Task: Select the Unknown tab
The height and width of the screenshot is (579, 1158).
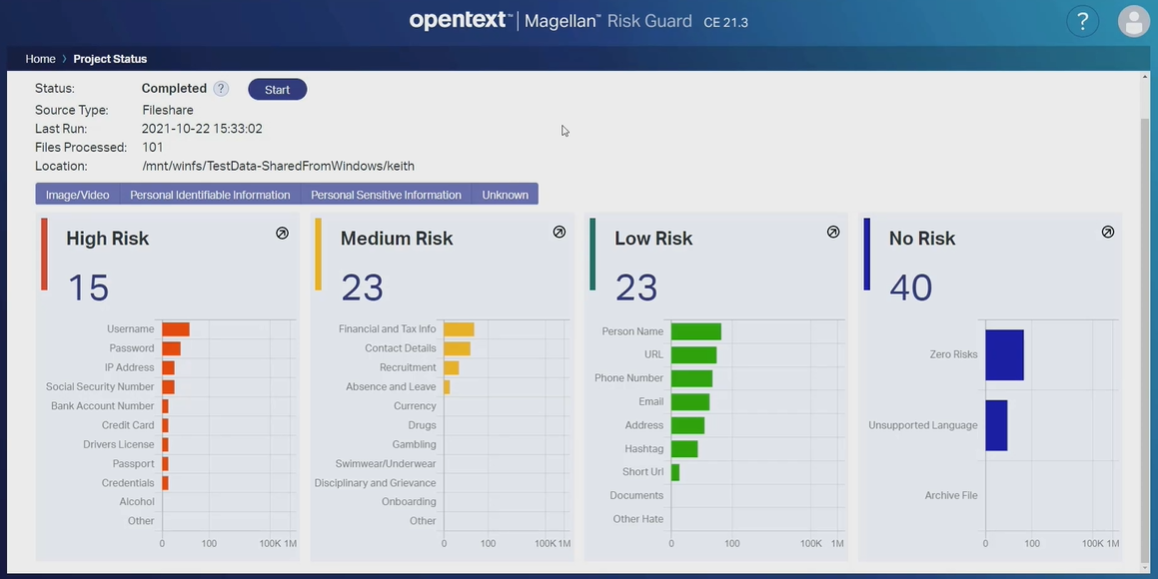Action: pyautogui.click(x=505, y=195)
